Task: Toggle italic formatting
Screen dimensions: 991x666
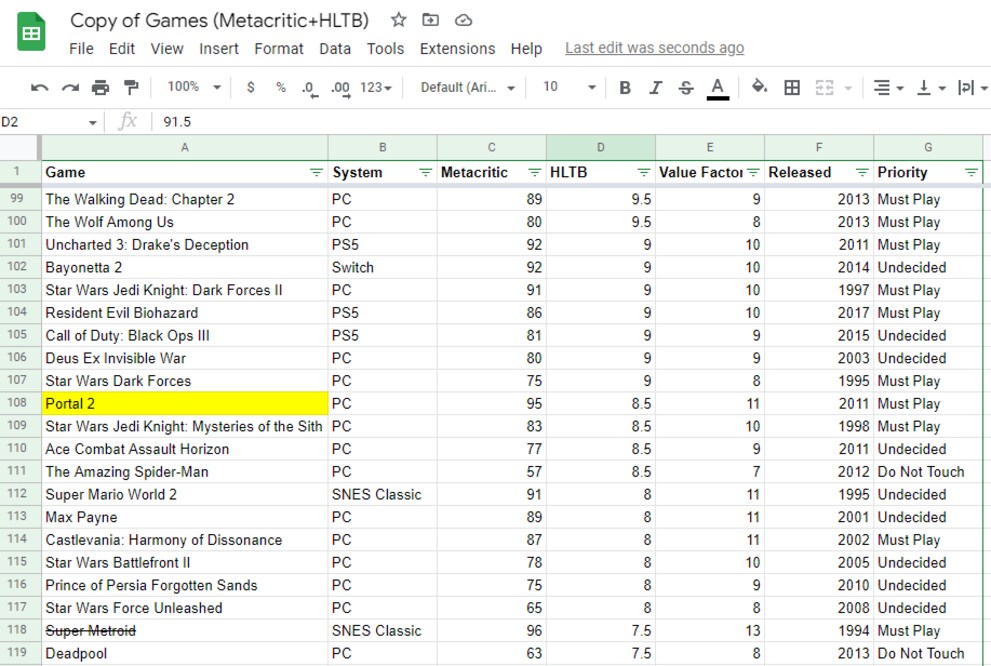Action: (x=655, y=87)
